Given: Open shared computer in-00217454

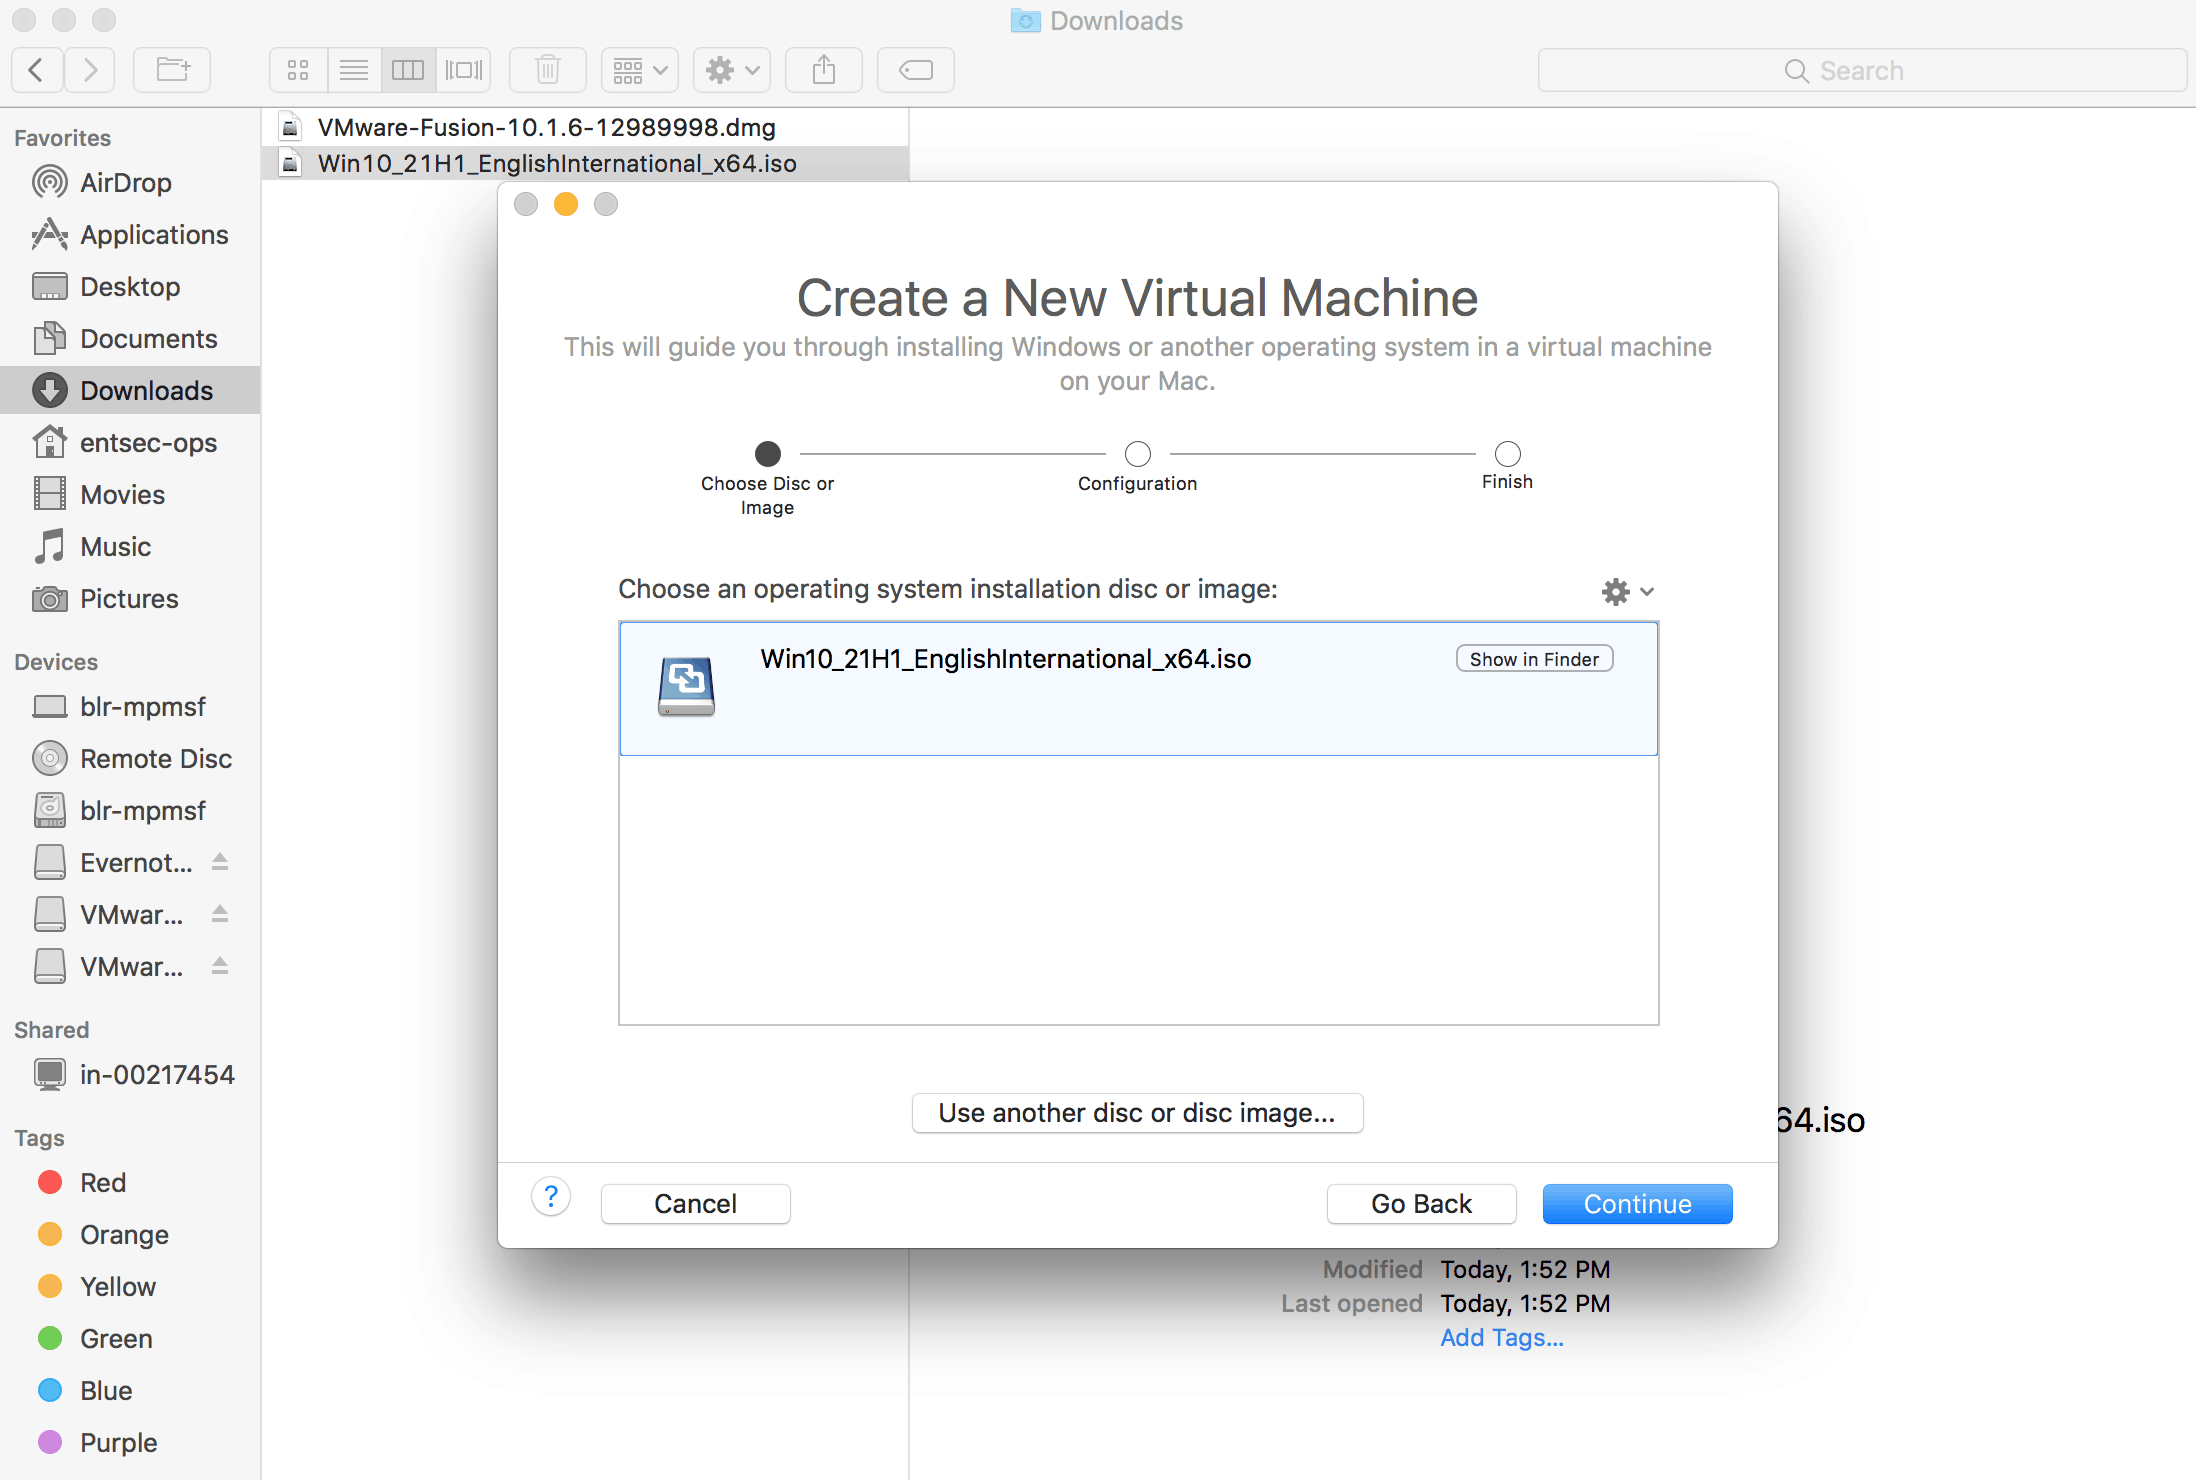Looking at the screenshot, I should pyautogui.click(x=130, y=1075).
